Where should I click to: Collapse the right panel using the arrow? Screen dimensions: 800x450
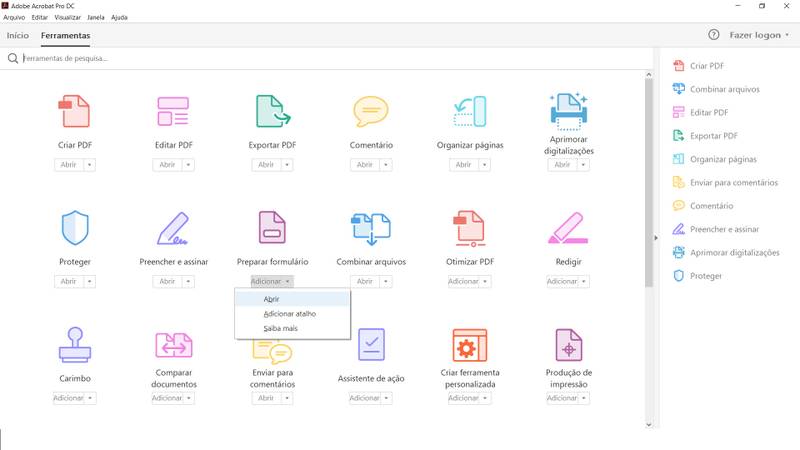pyautogui.click(x=656, y=238)
